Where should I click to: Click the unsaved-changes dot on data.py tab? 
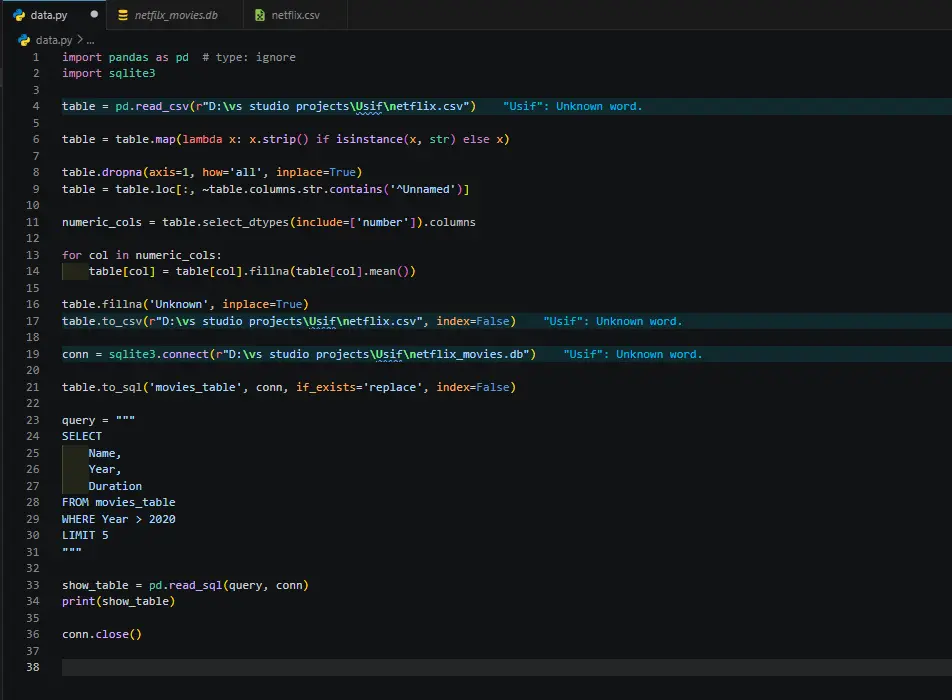pos(95,15)
